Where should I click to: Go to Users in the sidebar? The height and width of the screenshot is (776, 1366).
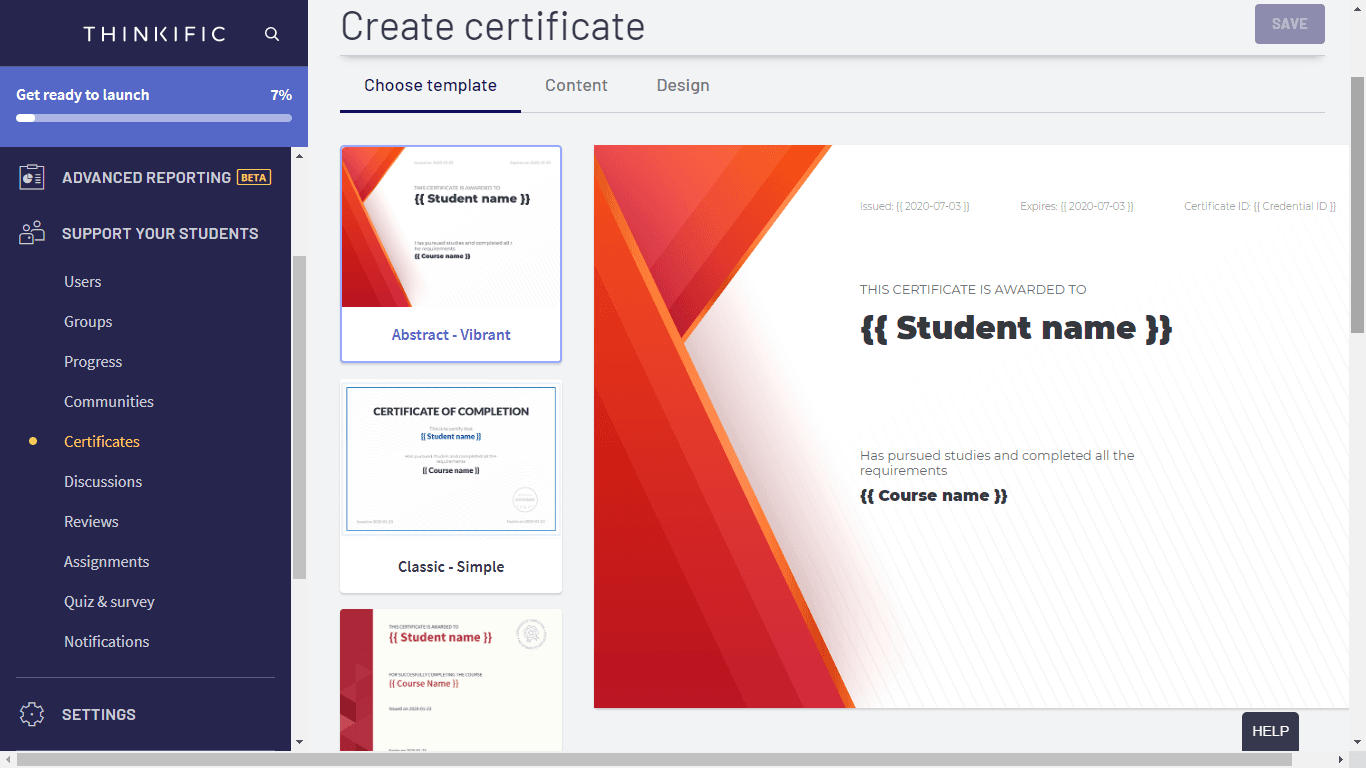(x=83, y=282)
